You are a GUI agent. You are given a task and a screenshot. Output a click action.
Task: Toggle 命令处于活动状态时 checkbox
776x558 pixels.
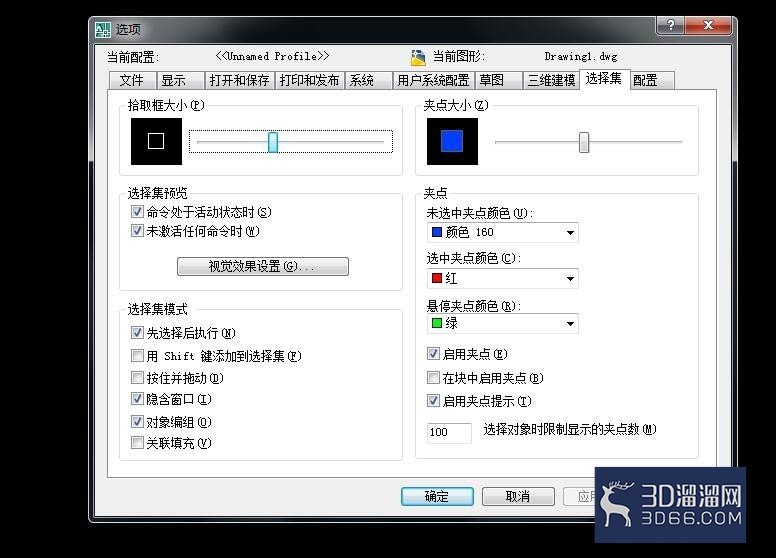coord(137,212)
